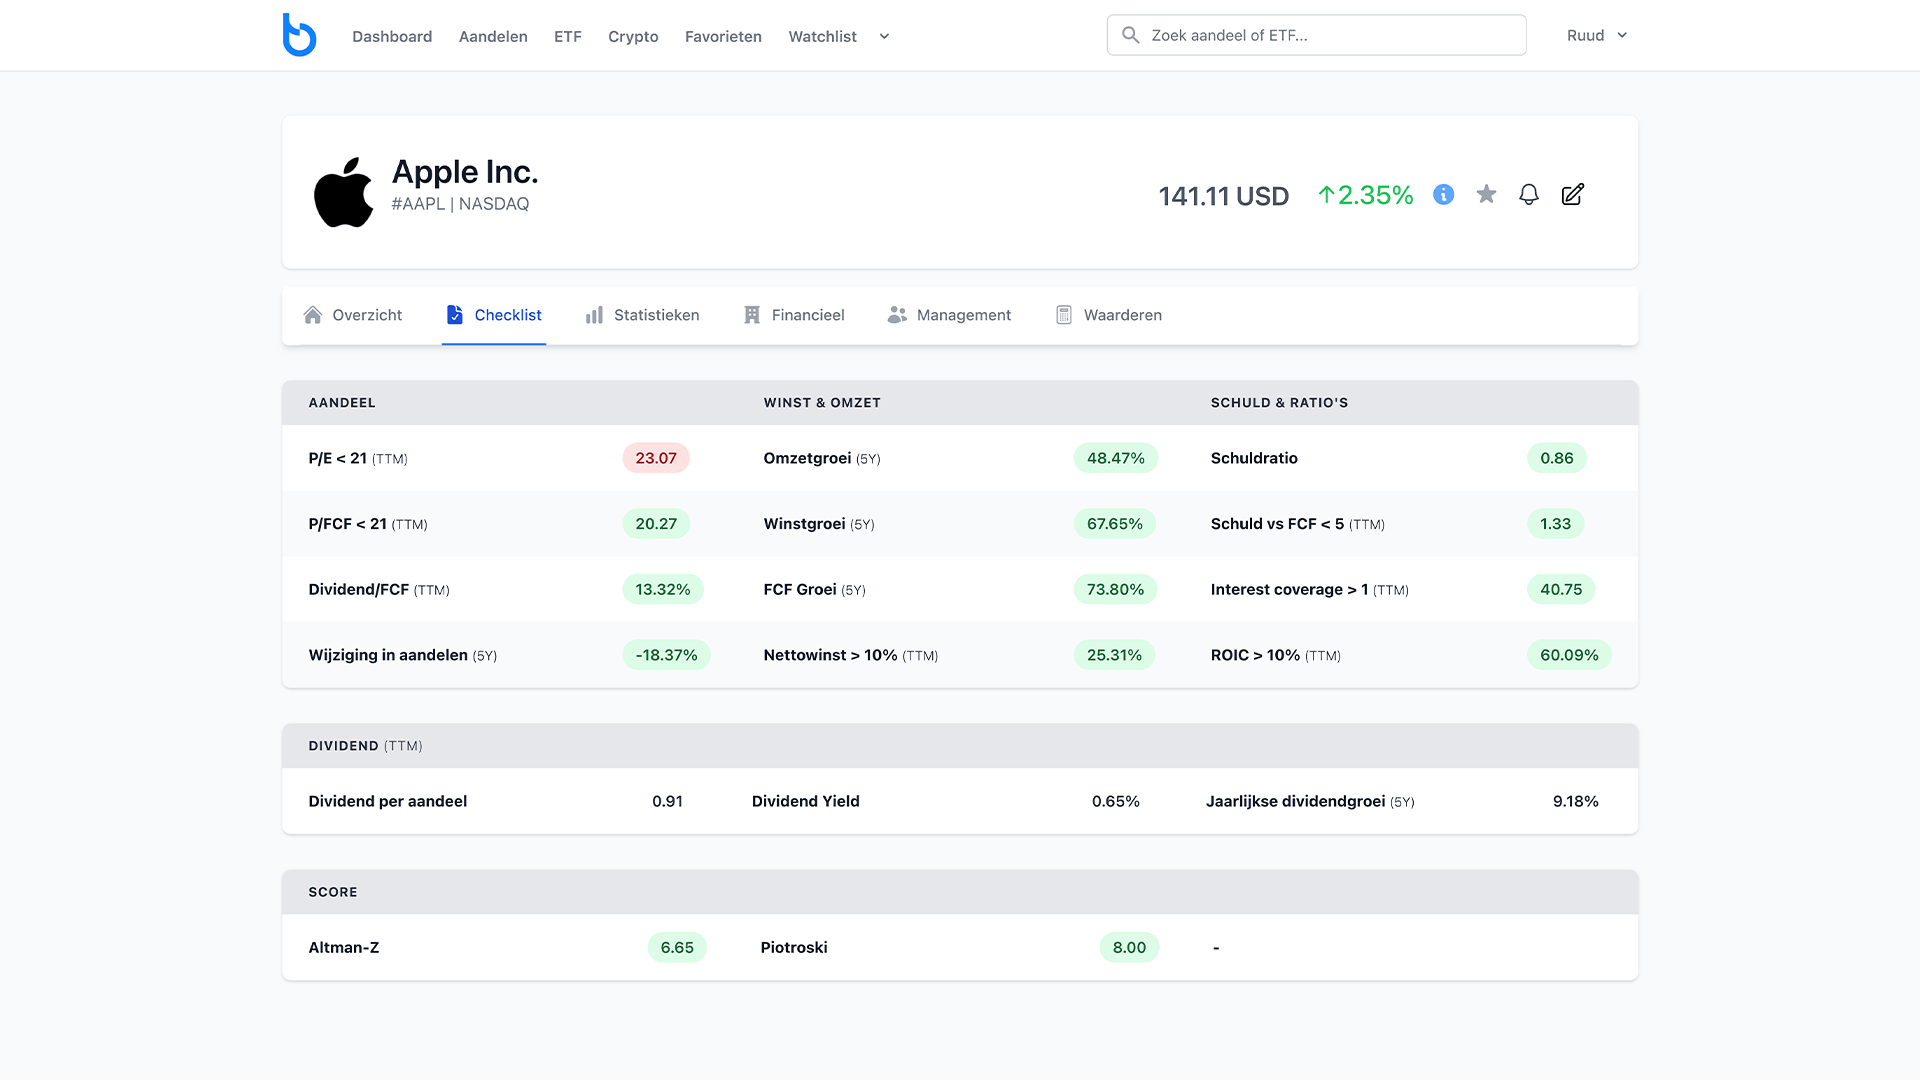
Task: Click the Piotroski label
Action: tap(794, 947)
